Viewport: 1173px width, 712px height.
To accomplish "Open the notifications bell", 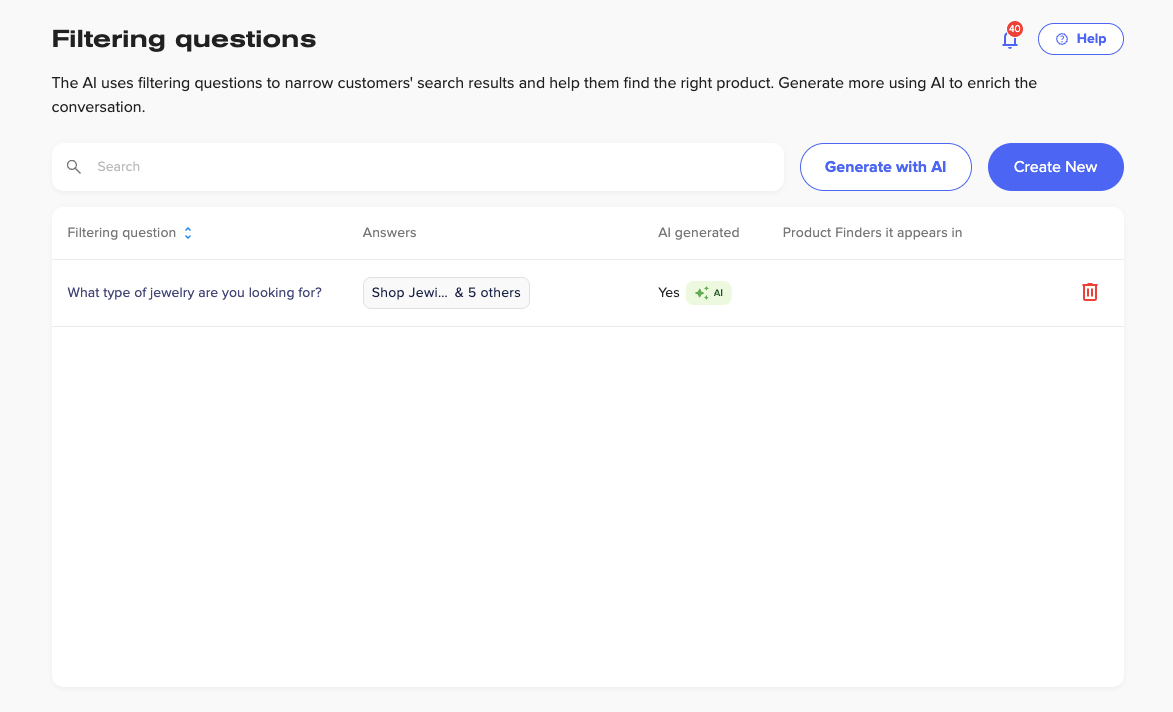I will [1009, 41].
